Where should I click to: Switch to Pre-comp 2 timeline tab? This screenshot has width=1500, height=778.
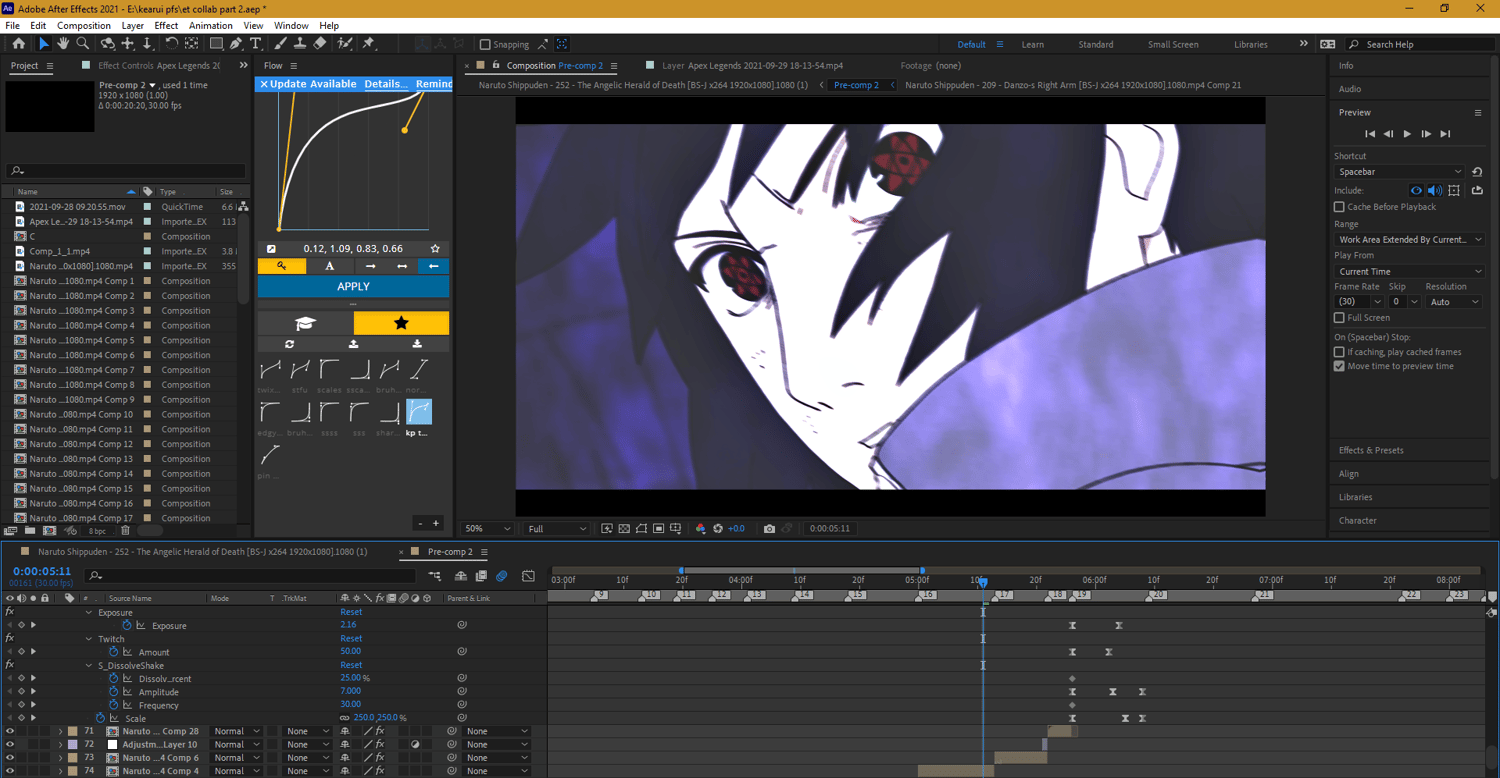tap(450, 552)
